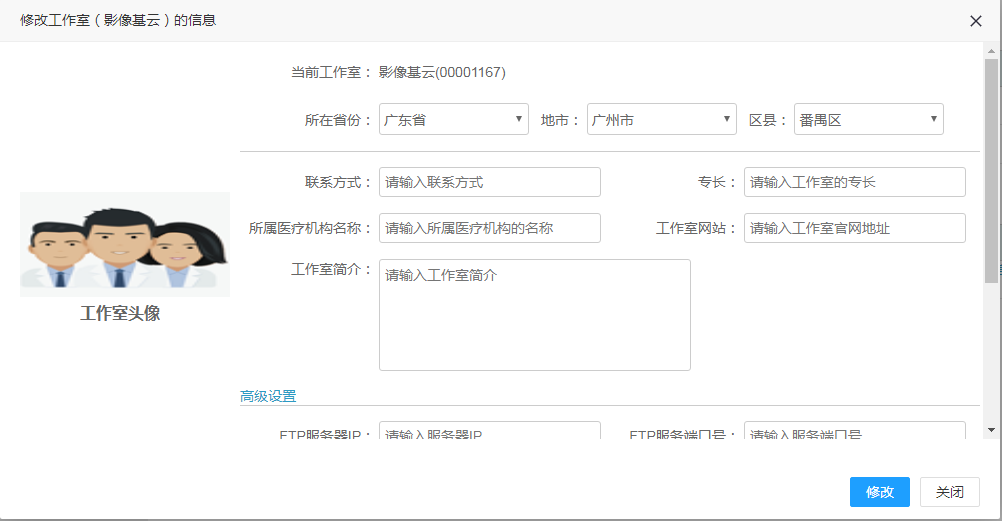The height and width of the screenshot is (521, 1002).
Task: Open the district dropdown showing 番禺区
Action: (x=868, y=120)
